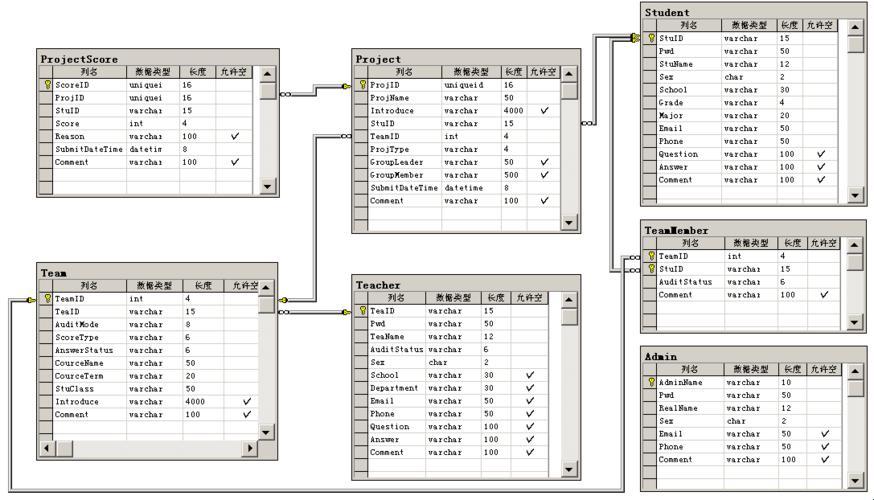Click the 长度 column header in Student table
The width and height of the screenshot is (874, 500).
tap(789, 25)
